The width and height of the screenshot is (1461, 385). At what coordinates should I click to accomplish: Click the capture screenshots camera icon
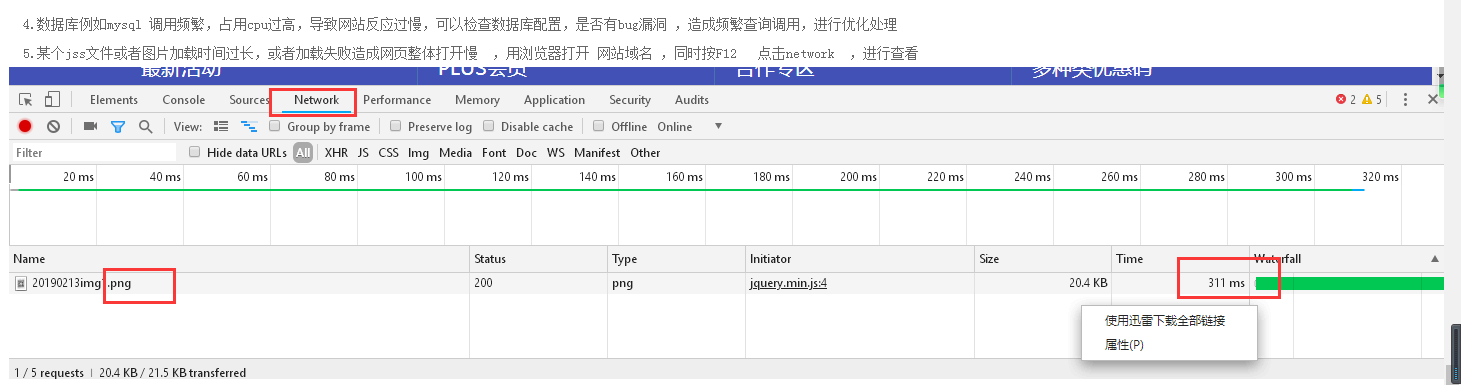90,126
